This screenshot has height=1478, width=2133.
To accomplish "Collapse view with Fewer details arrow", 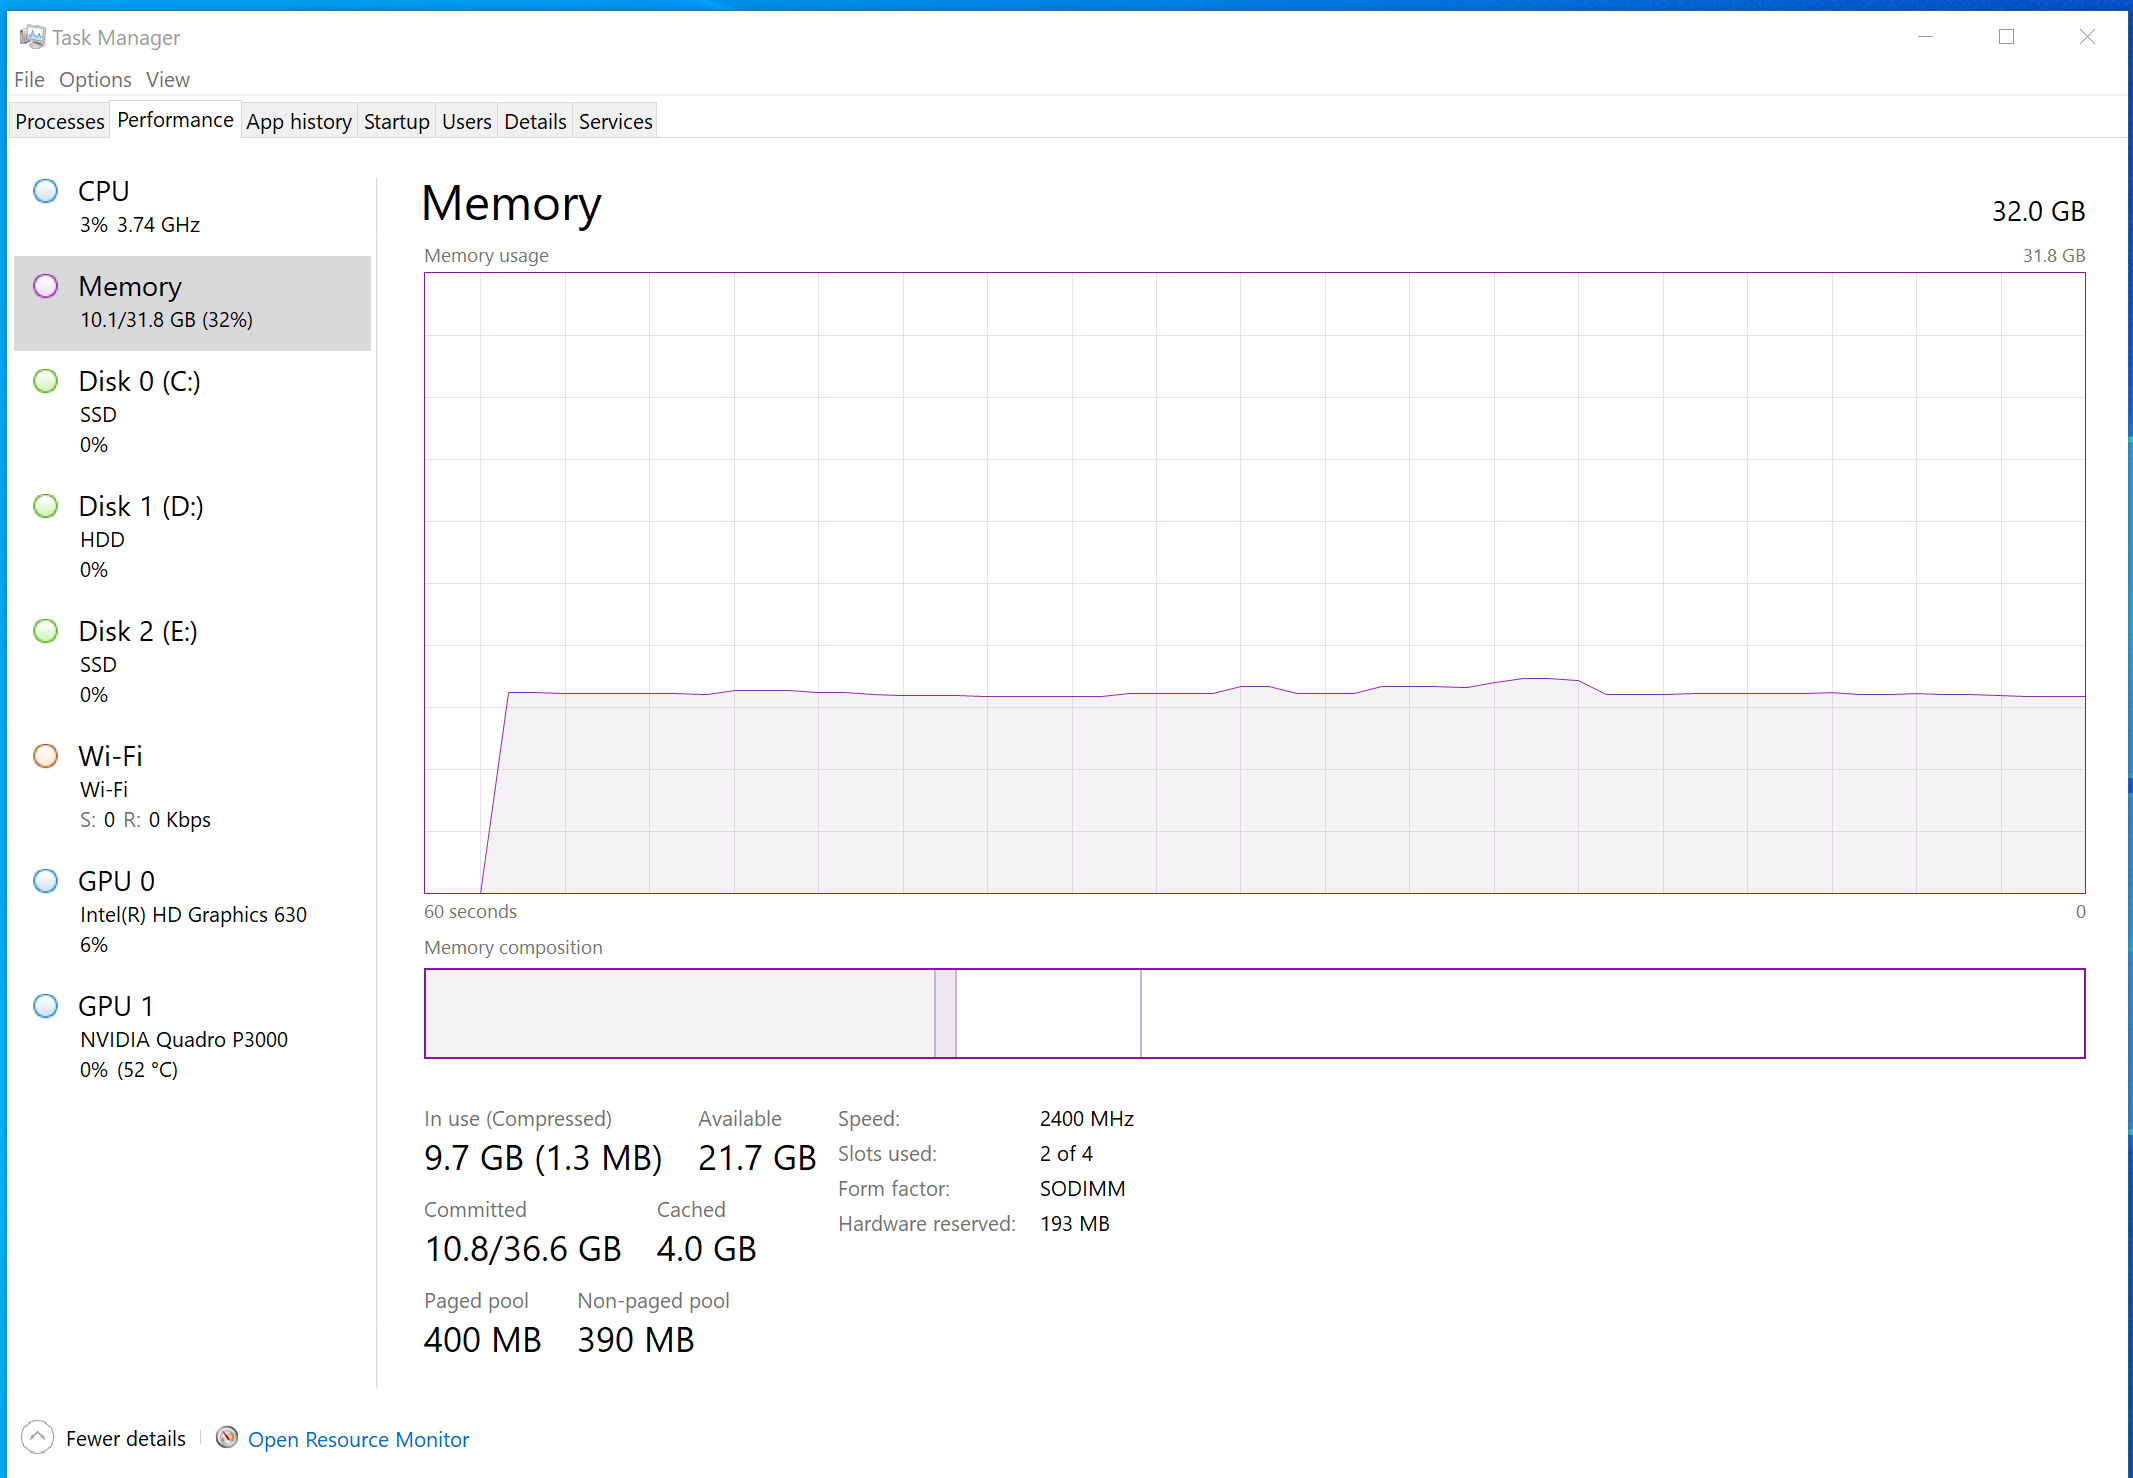I will tap(37, 1438).
